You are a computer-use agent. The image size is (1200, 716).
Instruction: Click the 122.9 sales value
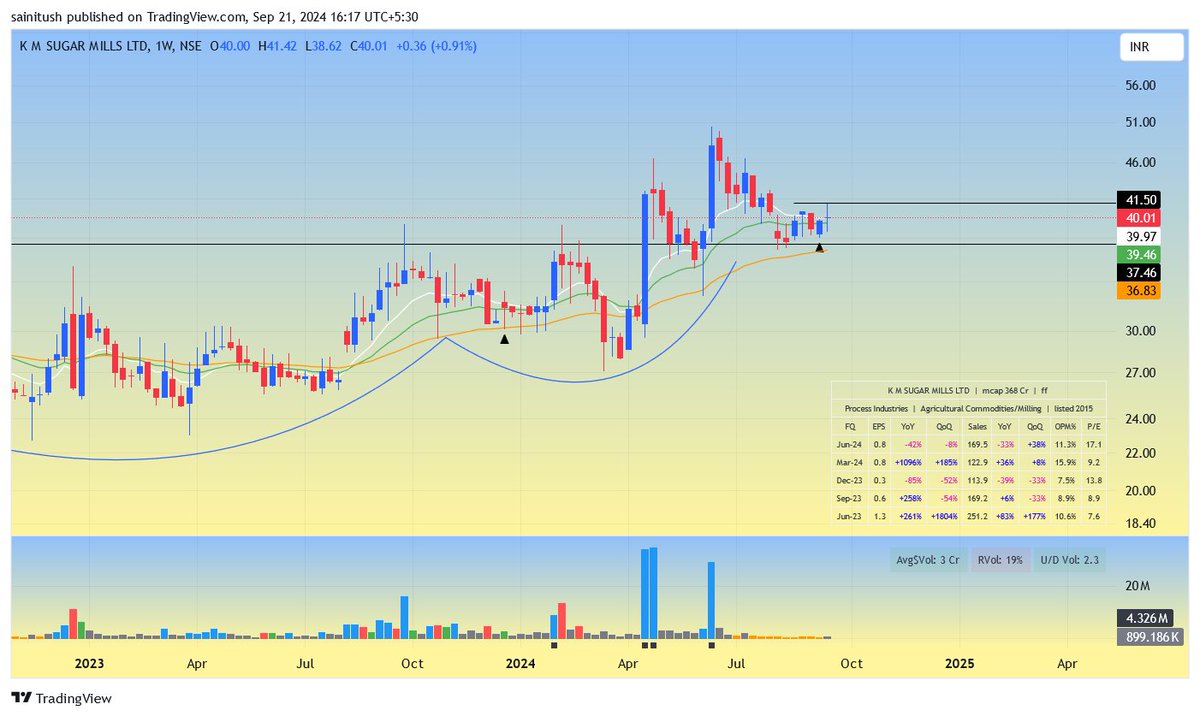coord(978,462)
